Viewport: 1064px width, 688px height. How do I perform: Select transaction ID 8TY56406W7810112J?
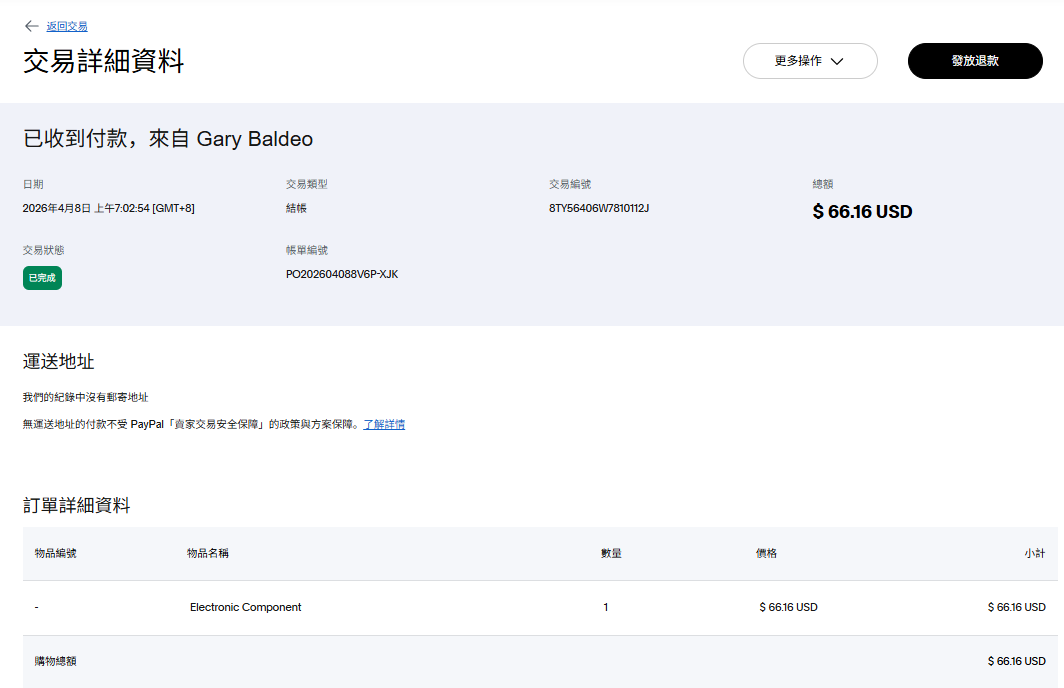[599, 208]
